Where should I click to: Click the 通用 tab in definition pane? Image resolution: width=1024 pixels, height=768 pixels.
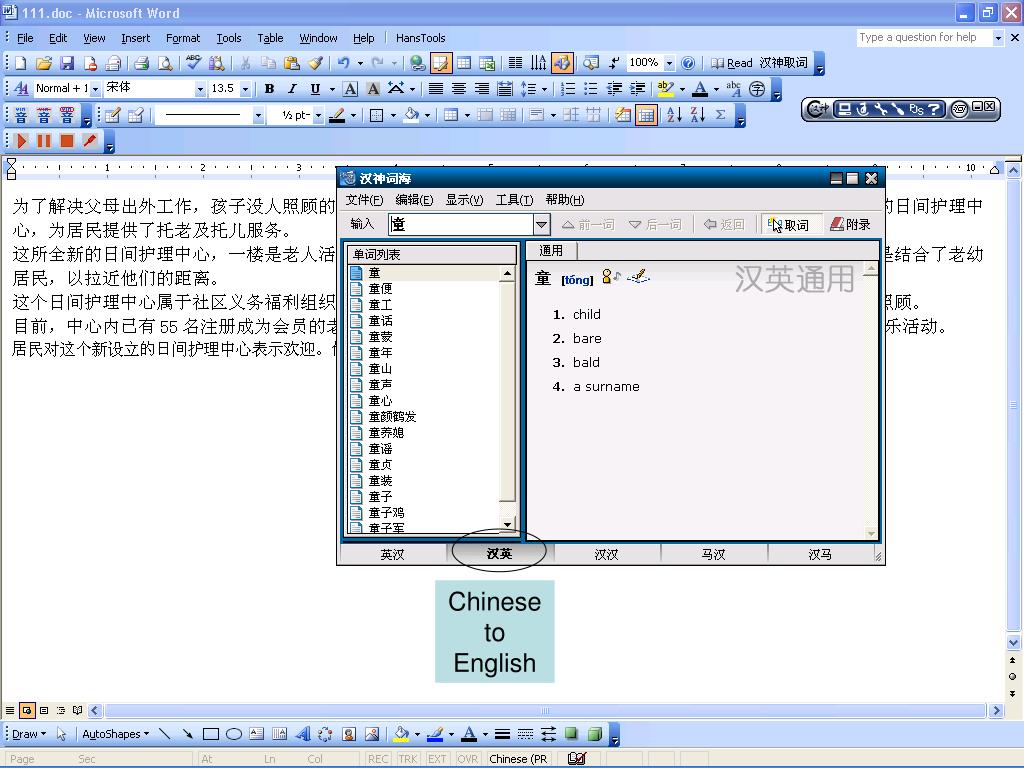tap(551, 250)
